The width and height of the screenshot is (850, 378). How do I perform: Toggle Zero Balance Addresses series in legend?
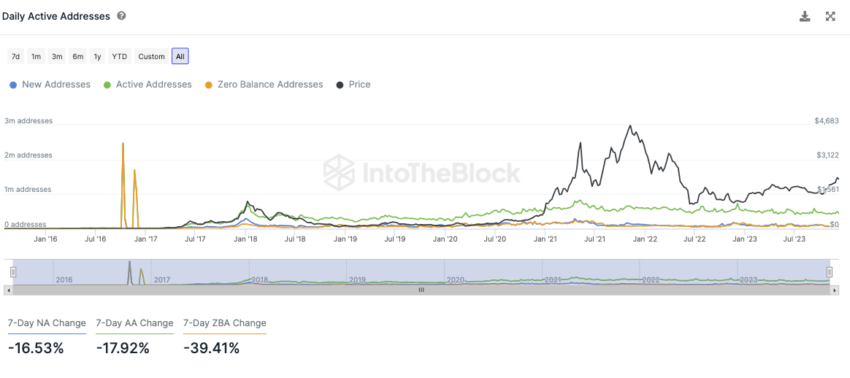[x=264, y=85]
